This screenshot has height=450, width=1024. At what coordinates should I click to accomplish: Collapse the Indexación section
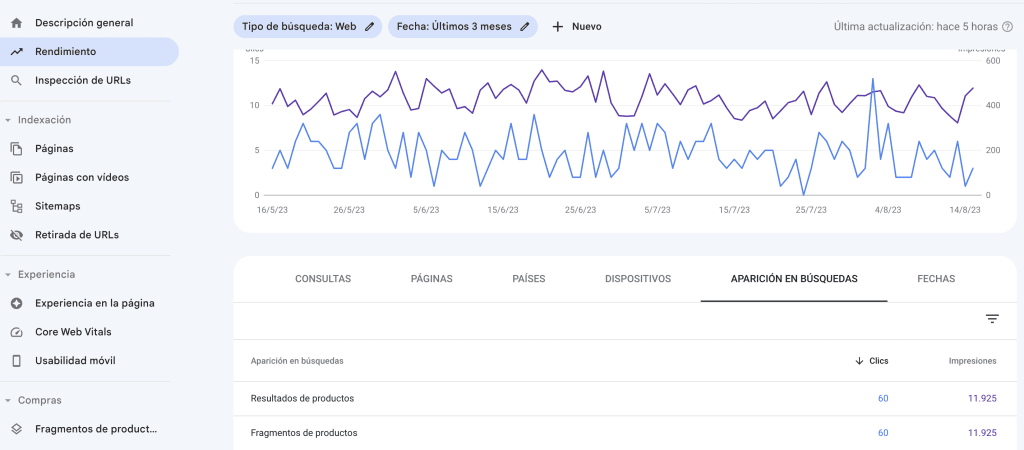pos(8,120)
